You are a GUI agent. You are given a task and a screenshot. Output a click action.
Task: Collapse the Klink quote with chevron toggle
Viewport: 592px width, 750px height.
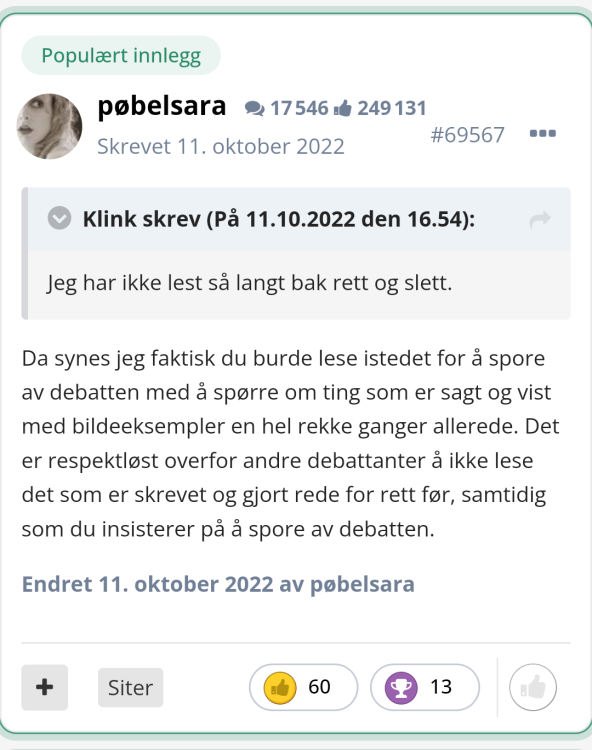click(x=59, y=218)
